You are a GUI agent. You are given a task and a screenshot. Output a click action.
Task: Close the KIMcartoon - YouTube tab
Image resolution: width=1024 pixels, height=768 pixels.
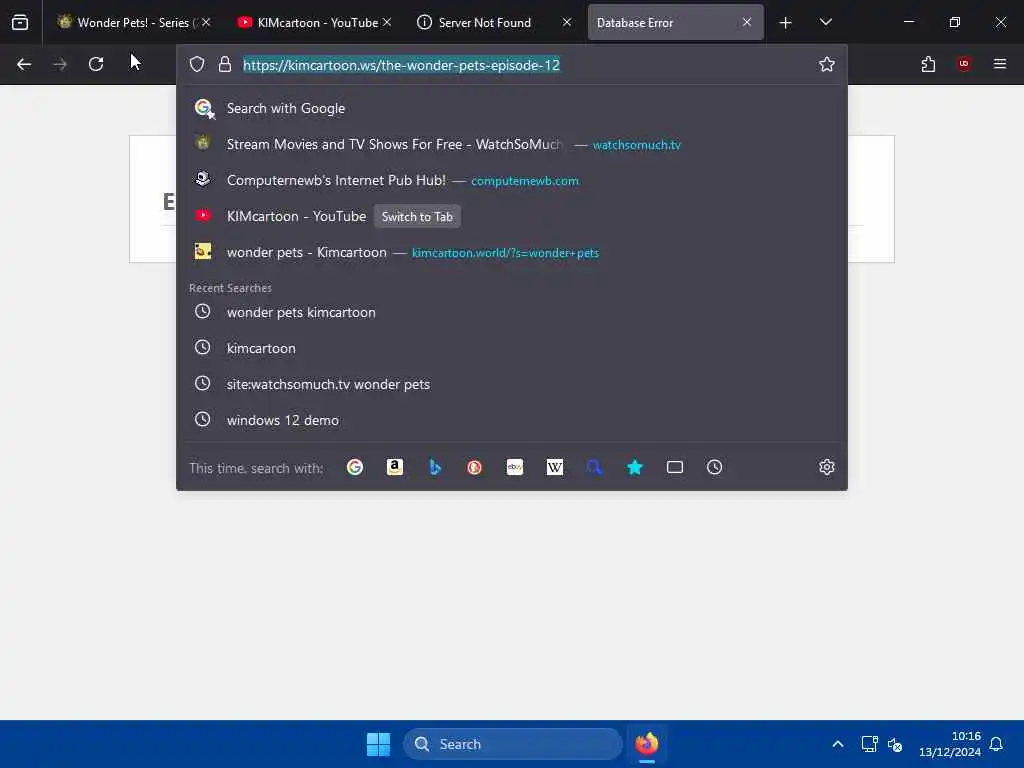(x=387, y=22)
